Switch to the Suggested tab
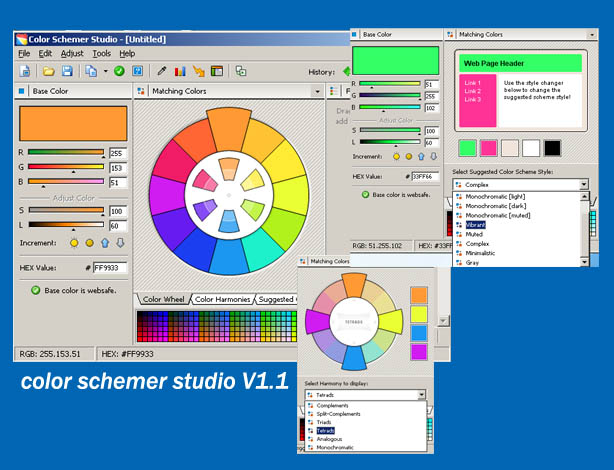The width and height of the screenshot is (614, 470). (x=276, y=299)
